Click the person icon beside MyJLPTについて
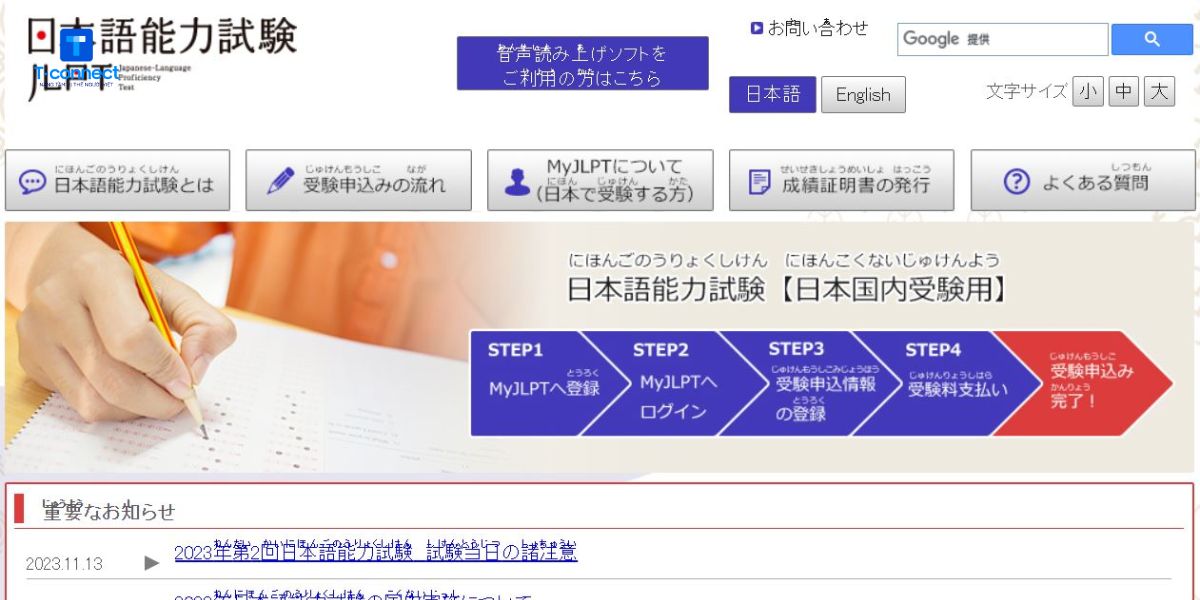 [517, 182]
